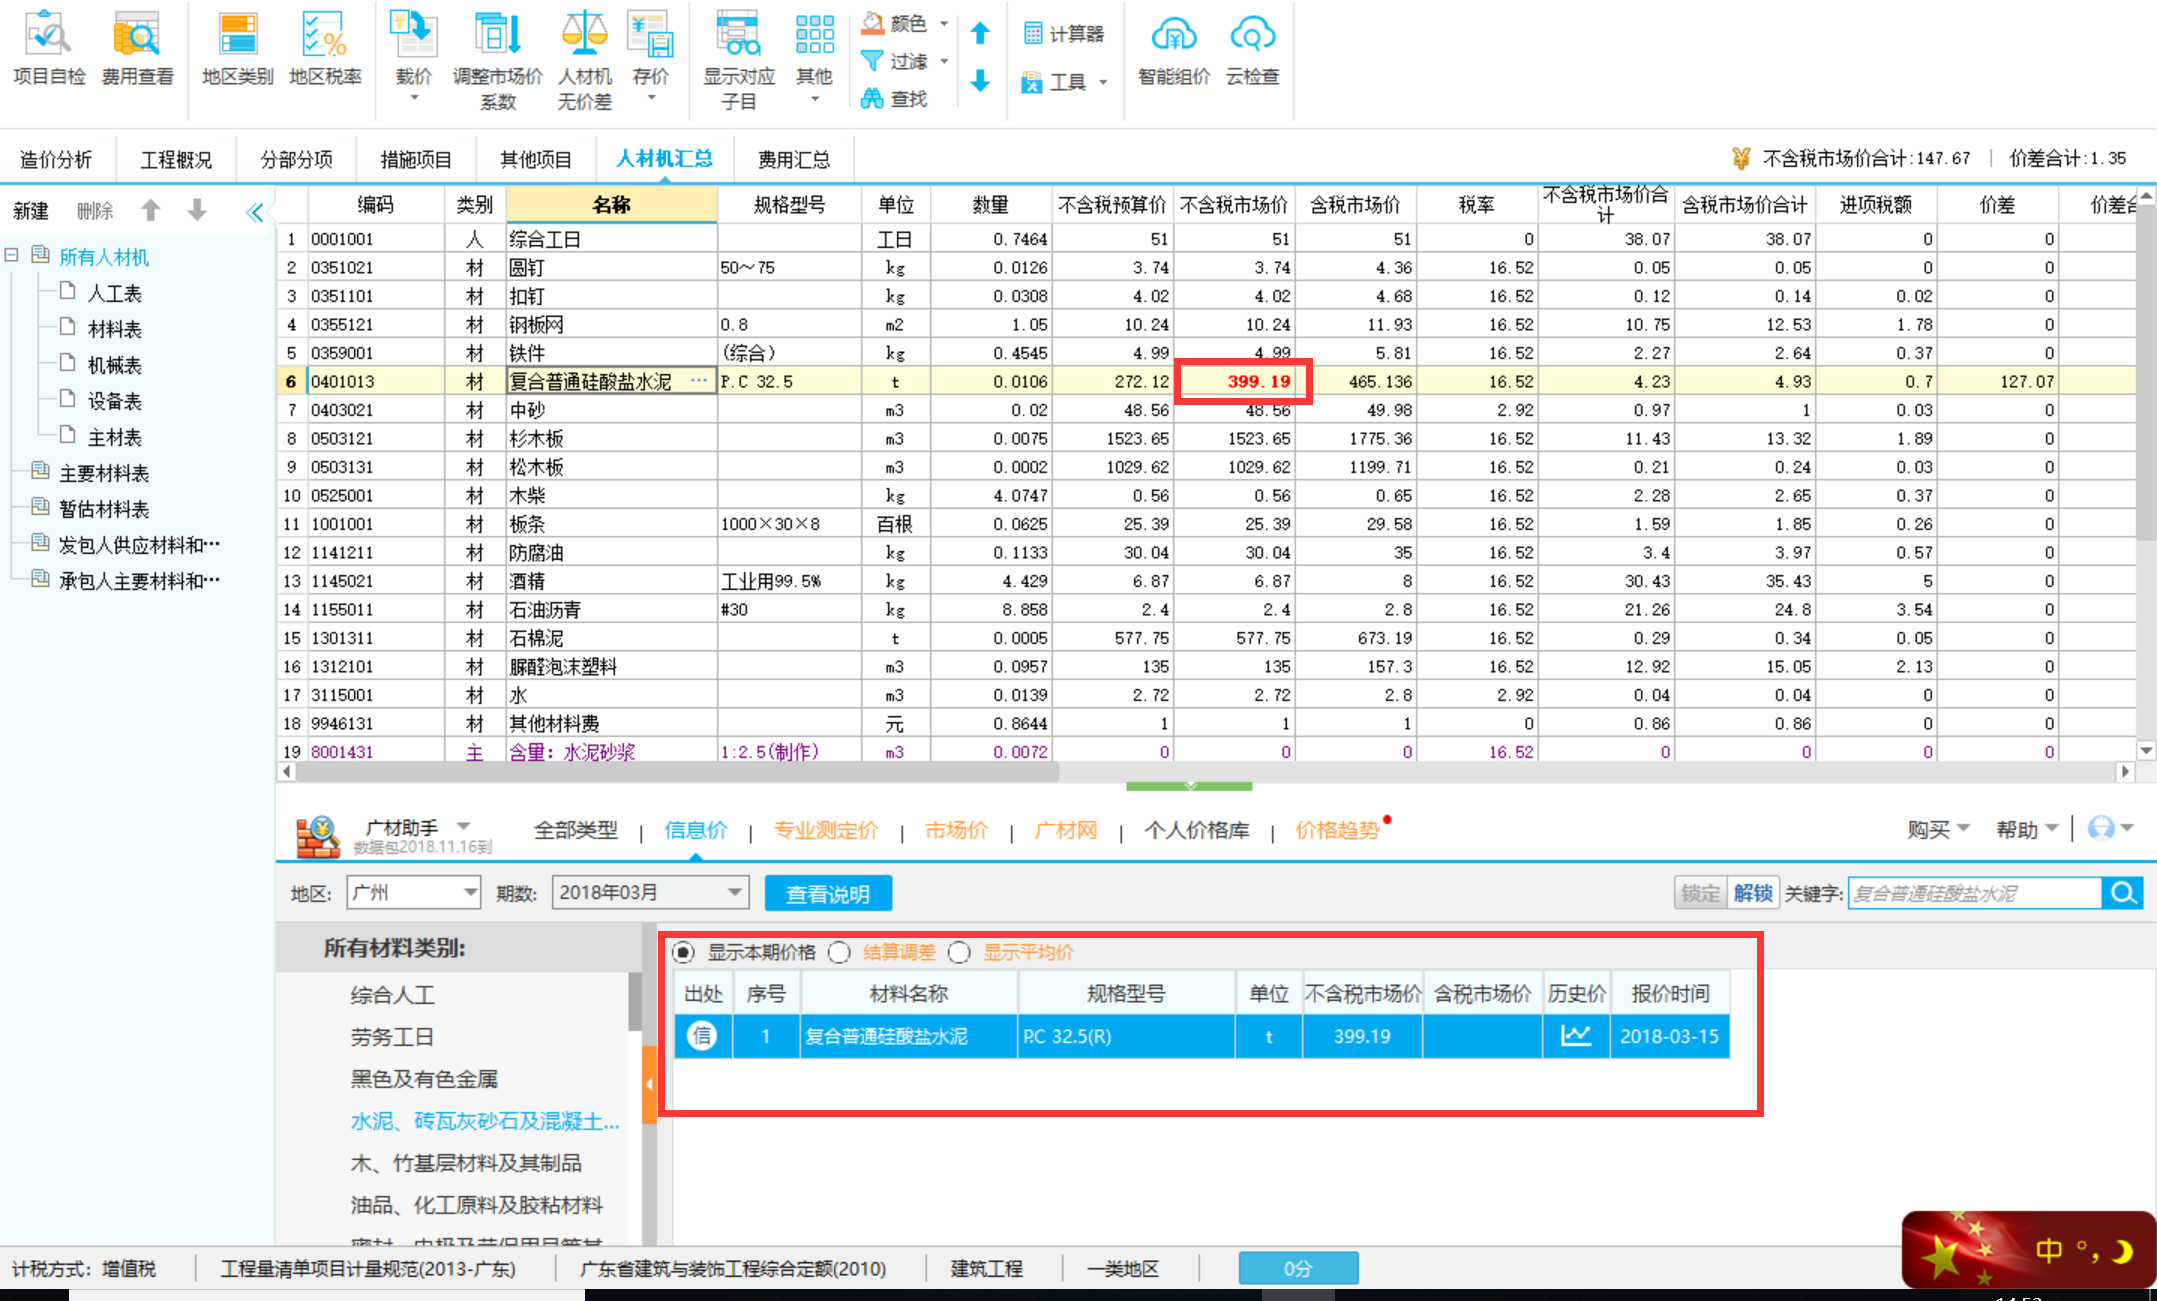The width and height of the screenshot is (2157, 1301).
Task: Move item up in left panel toolbar
Action: [x=151, y=210]
